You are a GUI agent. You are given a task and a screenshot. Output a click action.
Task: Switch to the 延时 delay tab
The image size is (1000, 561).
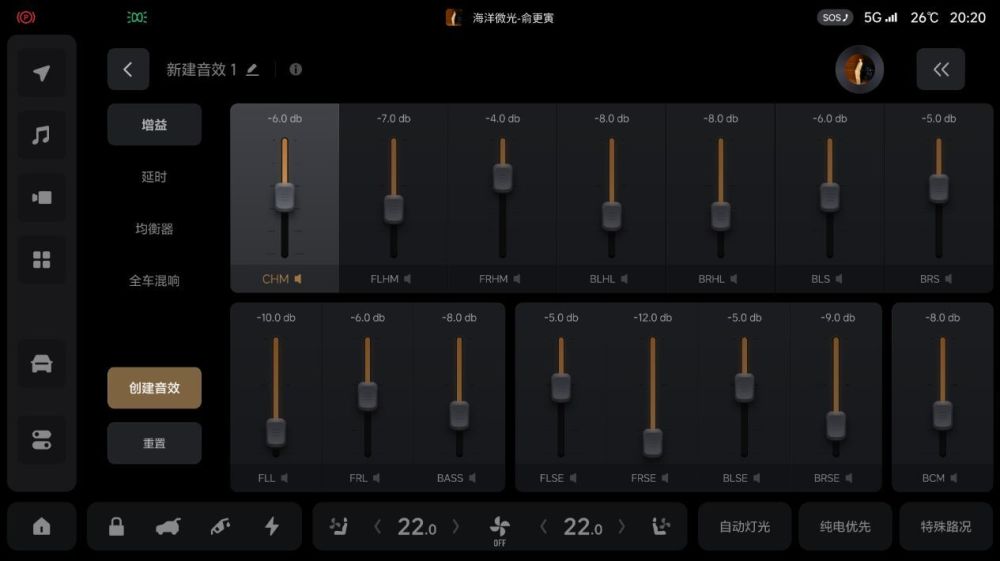click(154, 177)
